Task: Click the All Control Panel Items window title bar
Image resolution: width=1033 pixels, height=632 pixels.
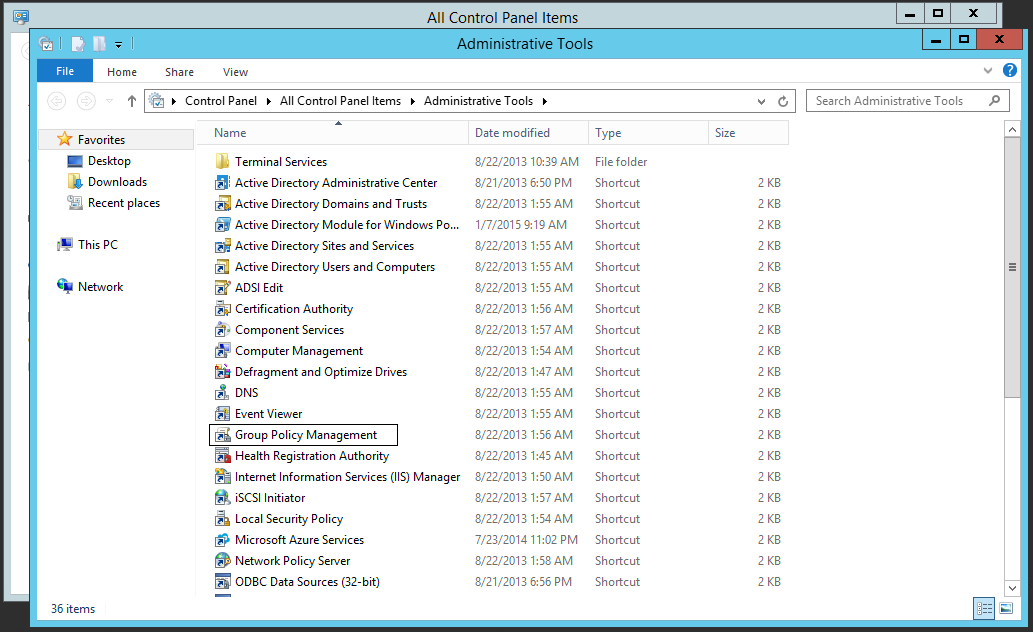Action: point(503,17)
